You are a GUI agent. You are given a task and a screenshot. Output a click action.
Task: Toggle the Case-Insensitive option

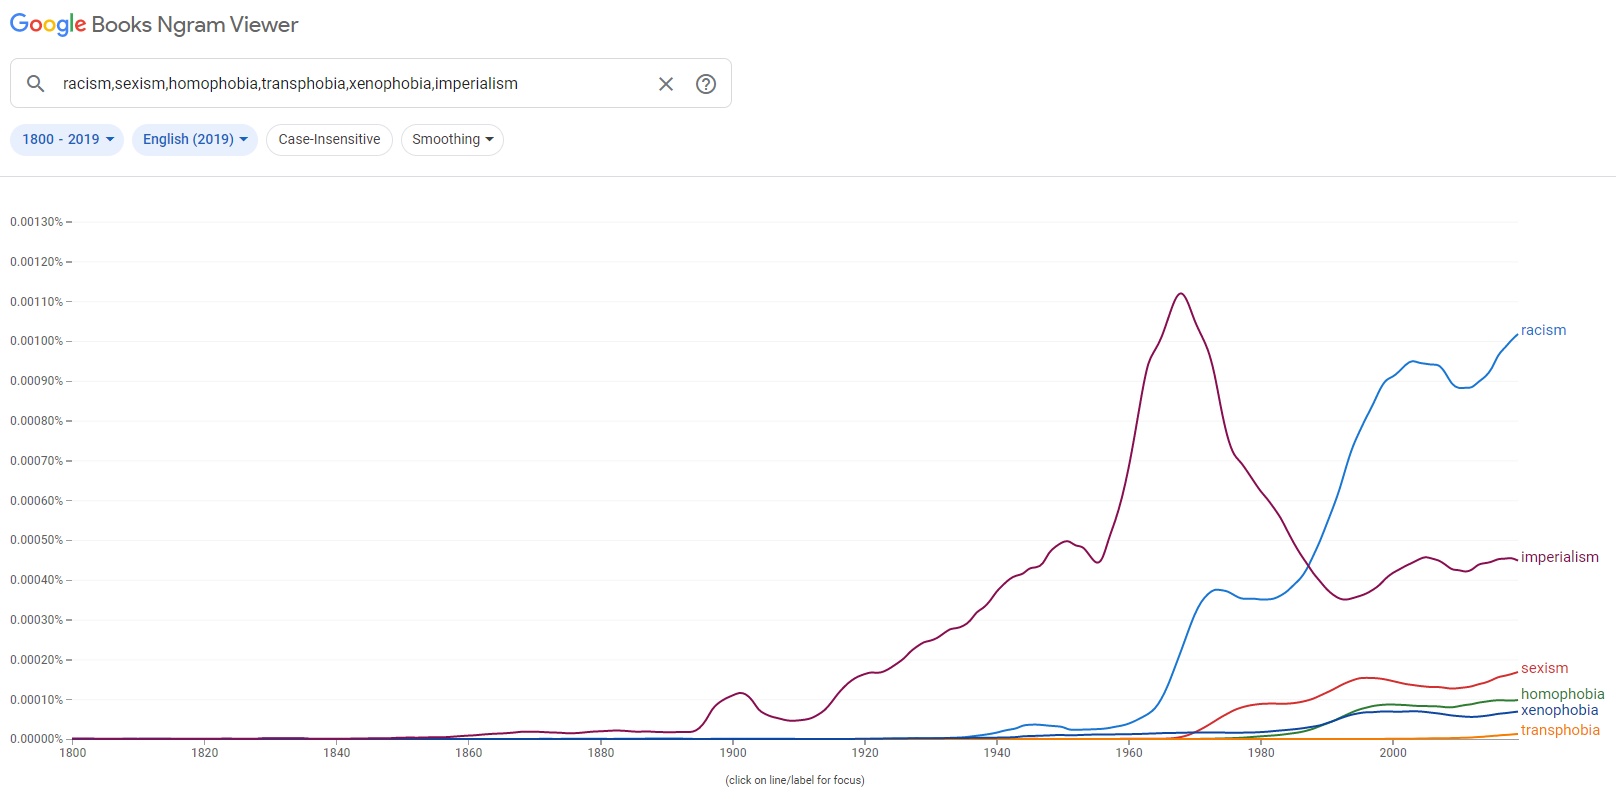click(329, 139)
